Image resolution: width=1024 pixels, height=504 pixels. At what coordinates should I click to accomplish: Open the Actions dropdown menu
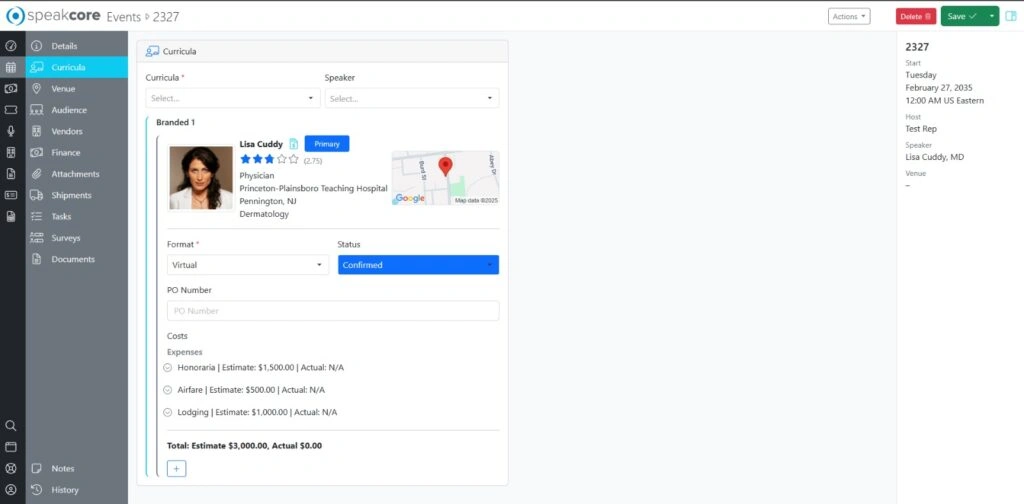pyautogui.click(x=849, y=16)
